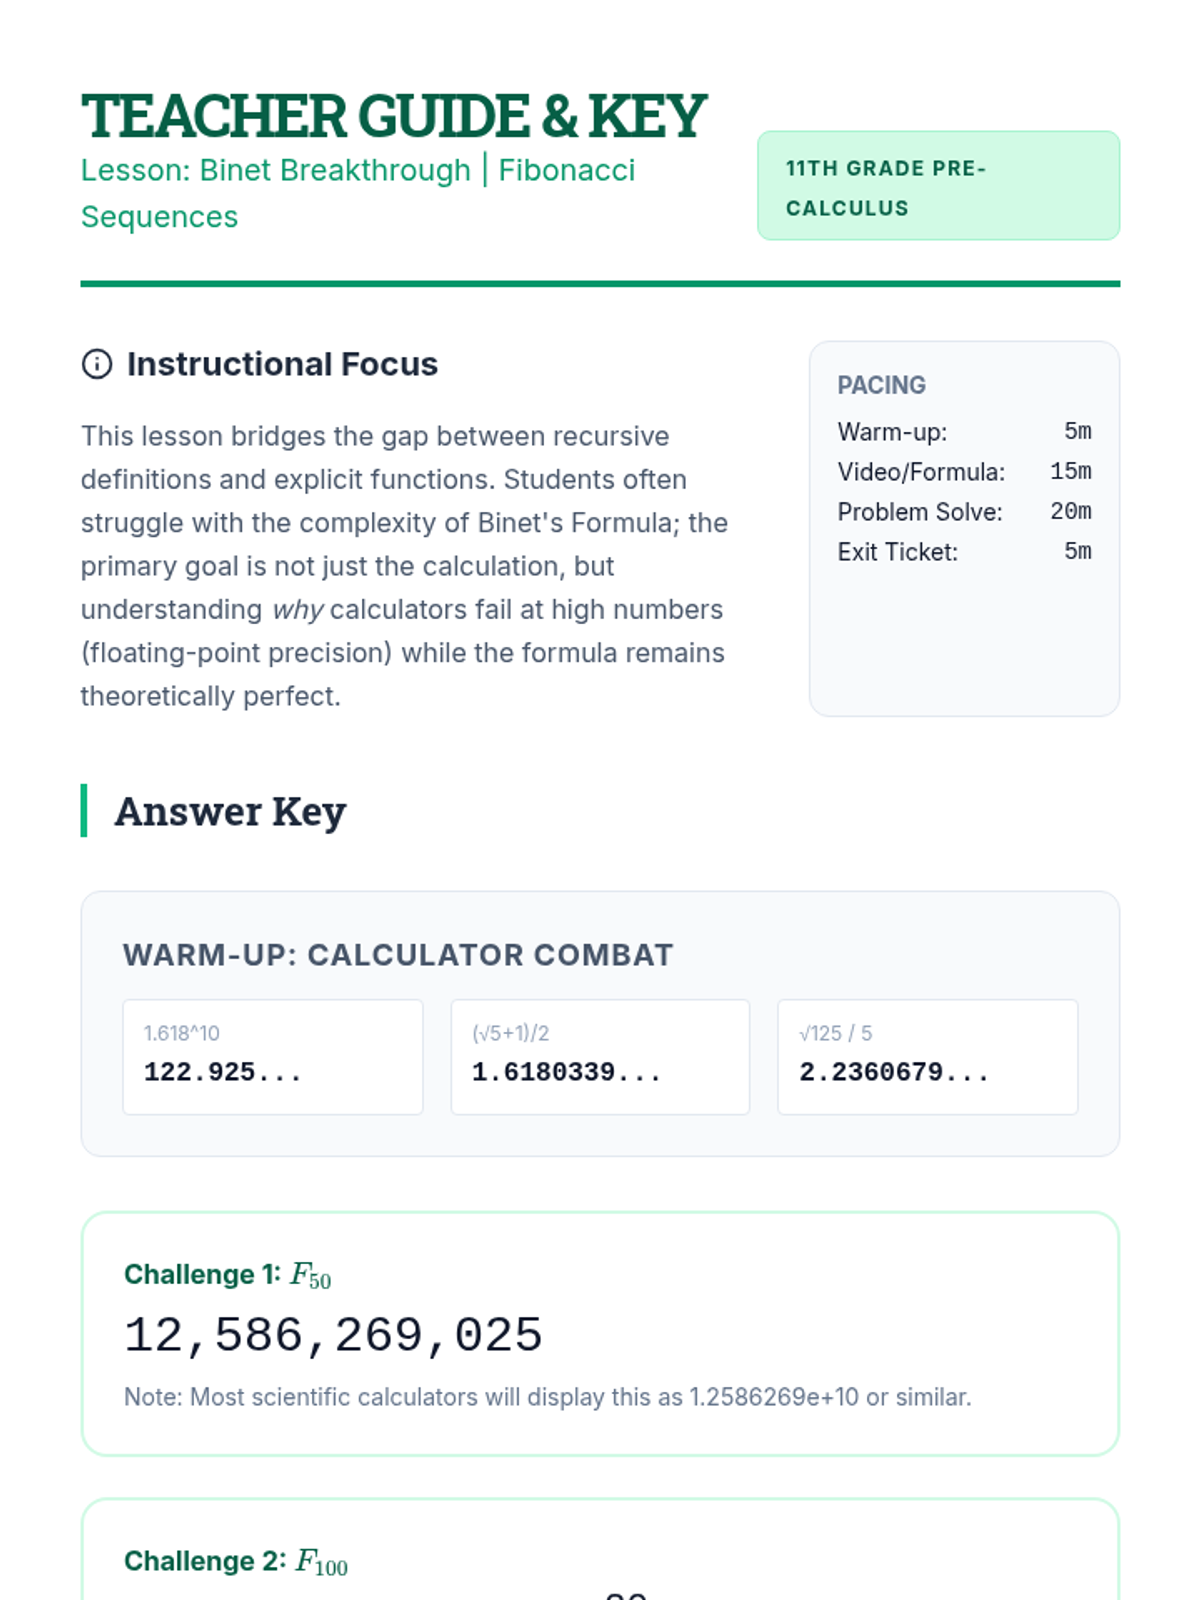
Task: Select the Binet Breakthrough lesson subtitle
Action: tap(358, 193)
